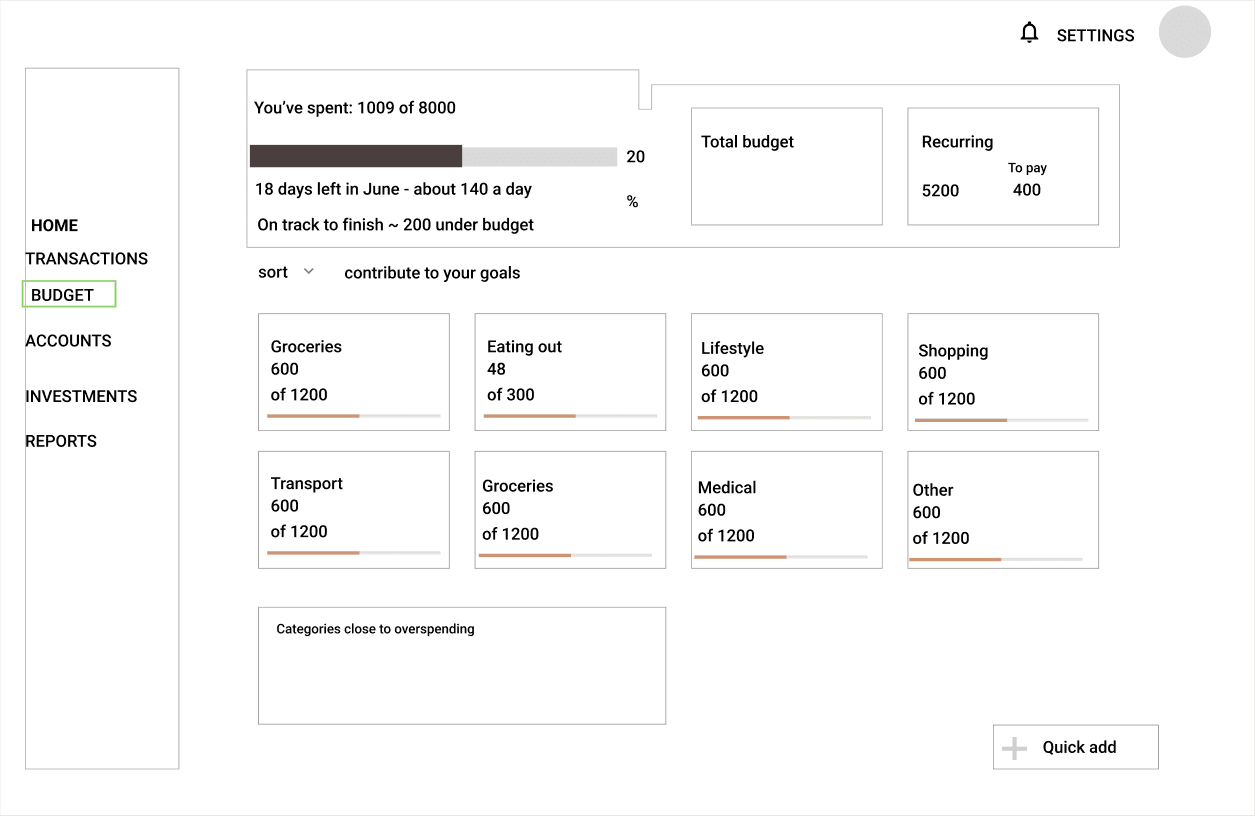Click the Transport progress bar

354,553
